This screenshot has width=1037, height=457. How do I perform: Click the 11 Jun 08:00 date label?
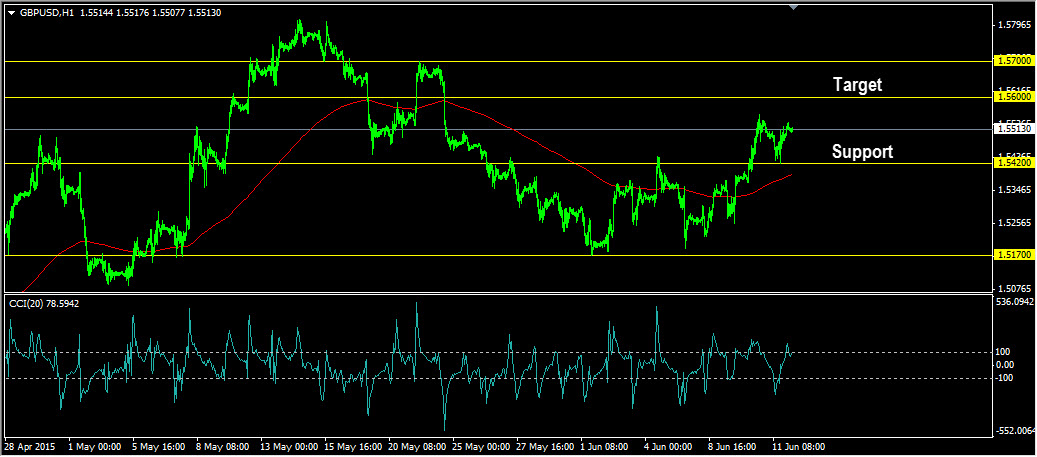point(799,446)
